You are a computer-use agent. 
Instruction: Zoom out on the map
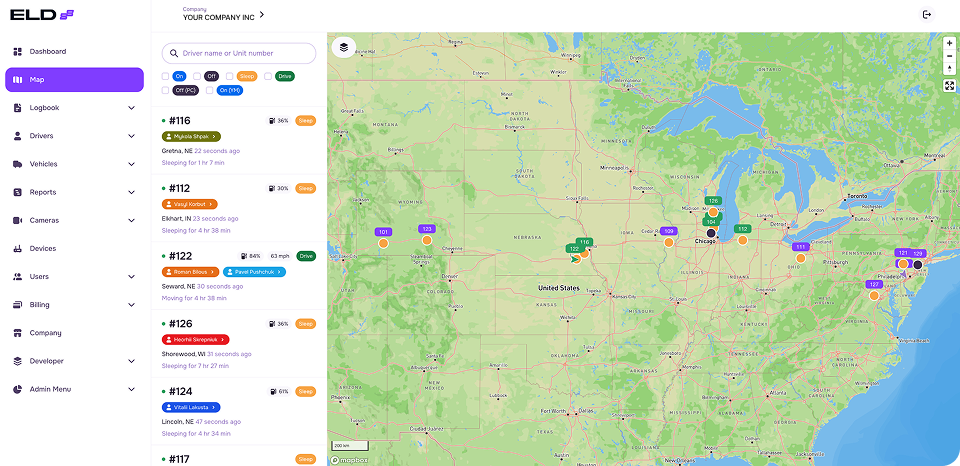tap(949, 56)
